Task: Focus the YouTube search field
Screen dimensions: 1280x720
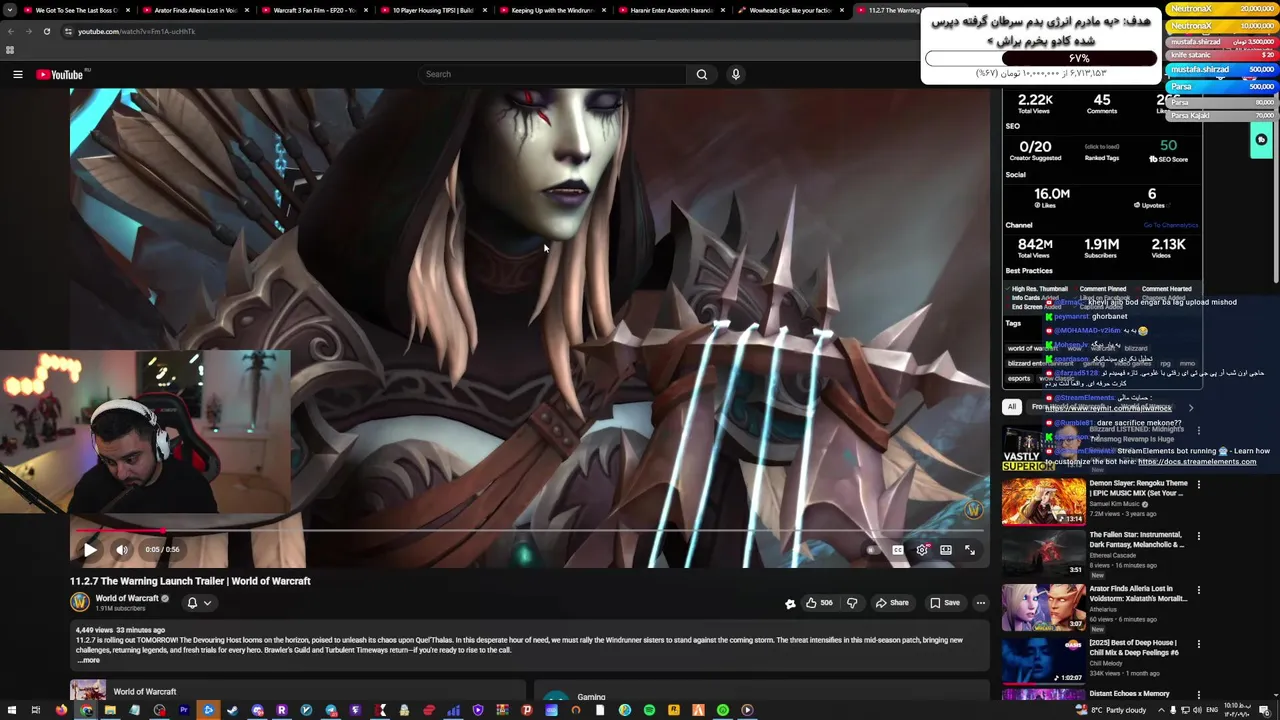Action: point(552,74)
